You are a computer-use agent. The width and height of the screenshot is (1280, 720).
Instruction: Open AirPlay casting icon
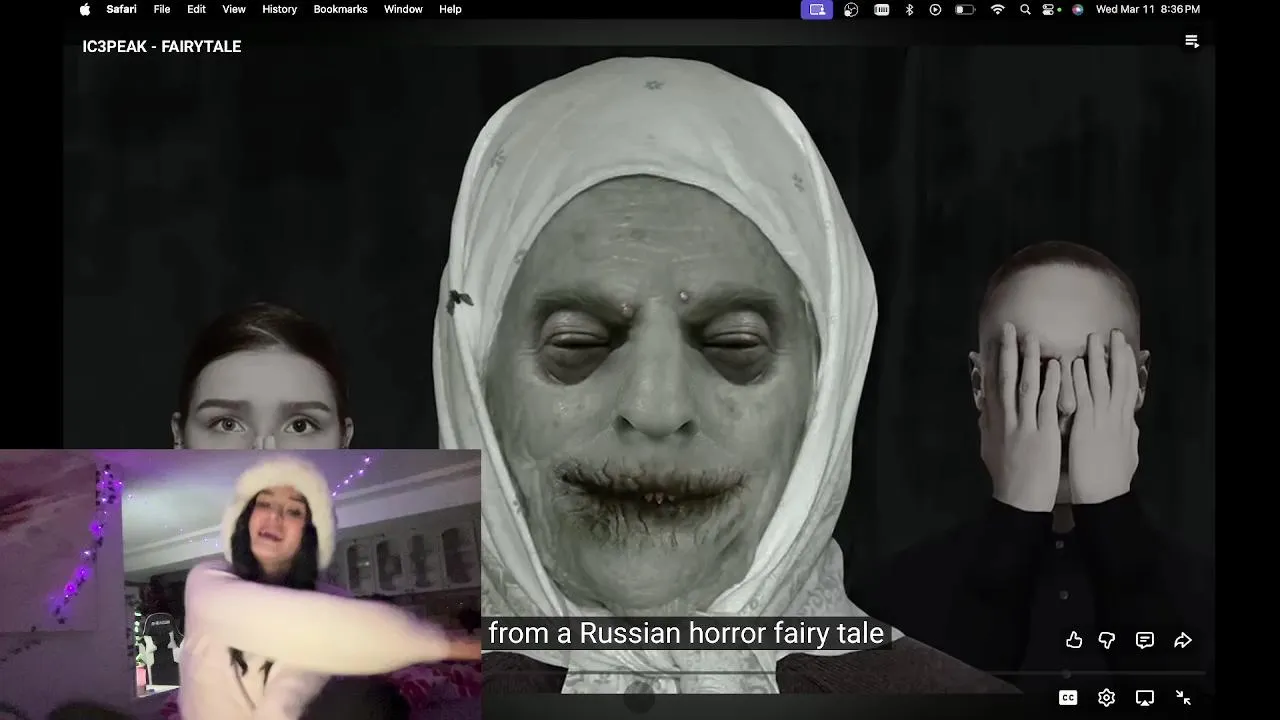(1145, 698)
